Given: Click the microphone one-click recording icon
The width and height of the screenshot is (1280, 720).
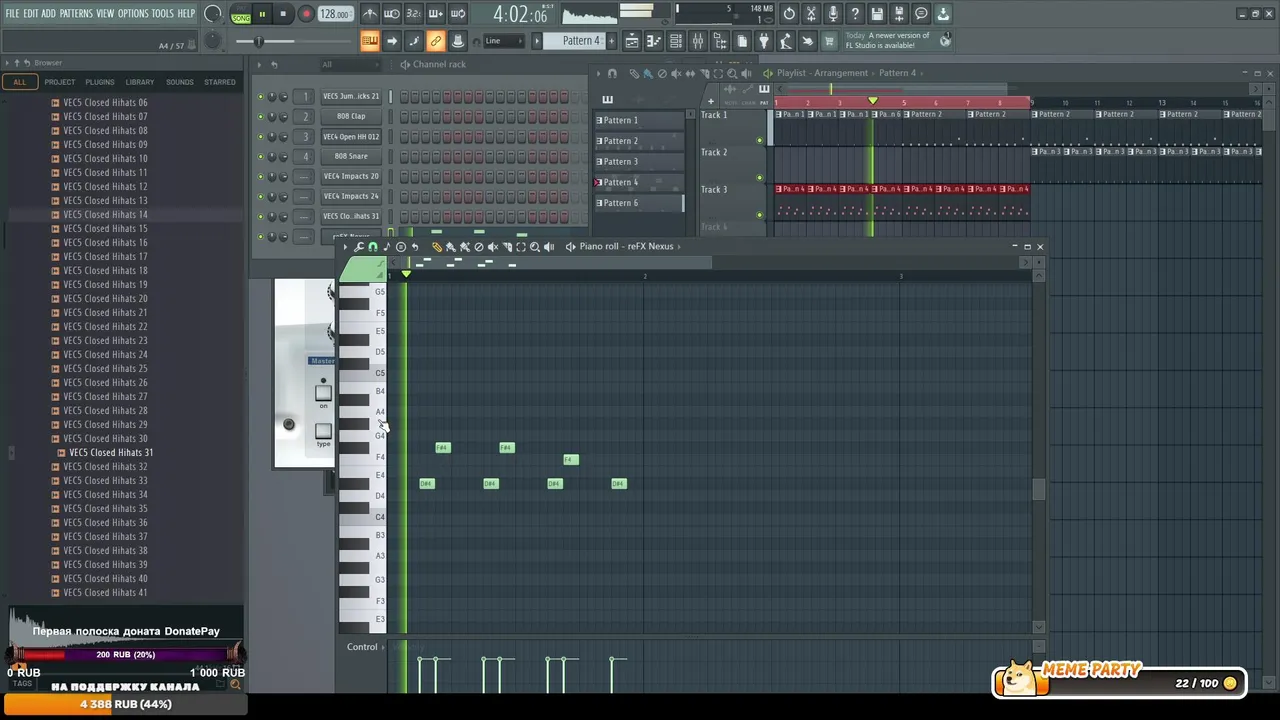Looking at the screenshot, I should pyautogui.click(x=833, y=14).
